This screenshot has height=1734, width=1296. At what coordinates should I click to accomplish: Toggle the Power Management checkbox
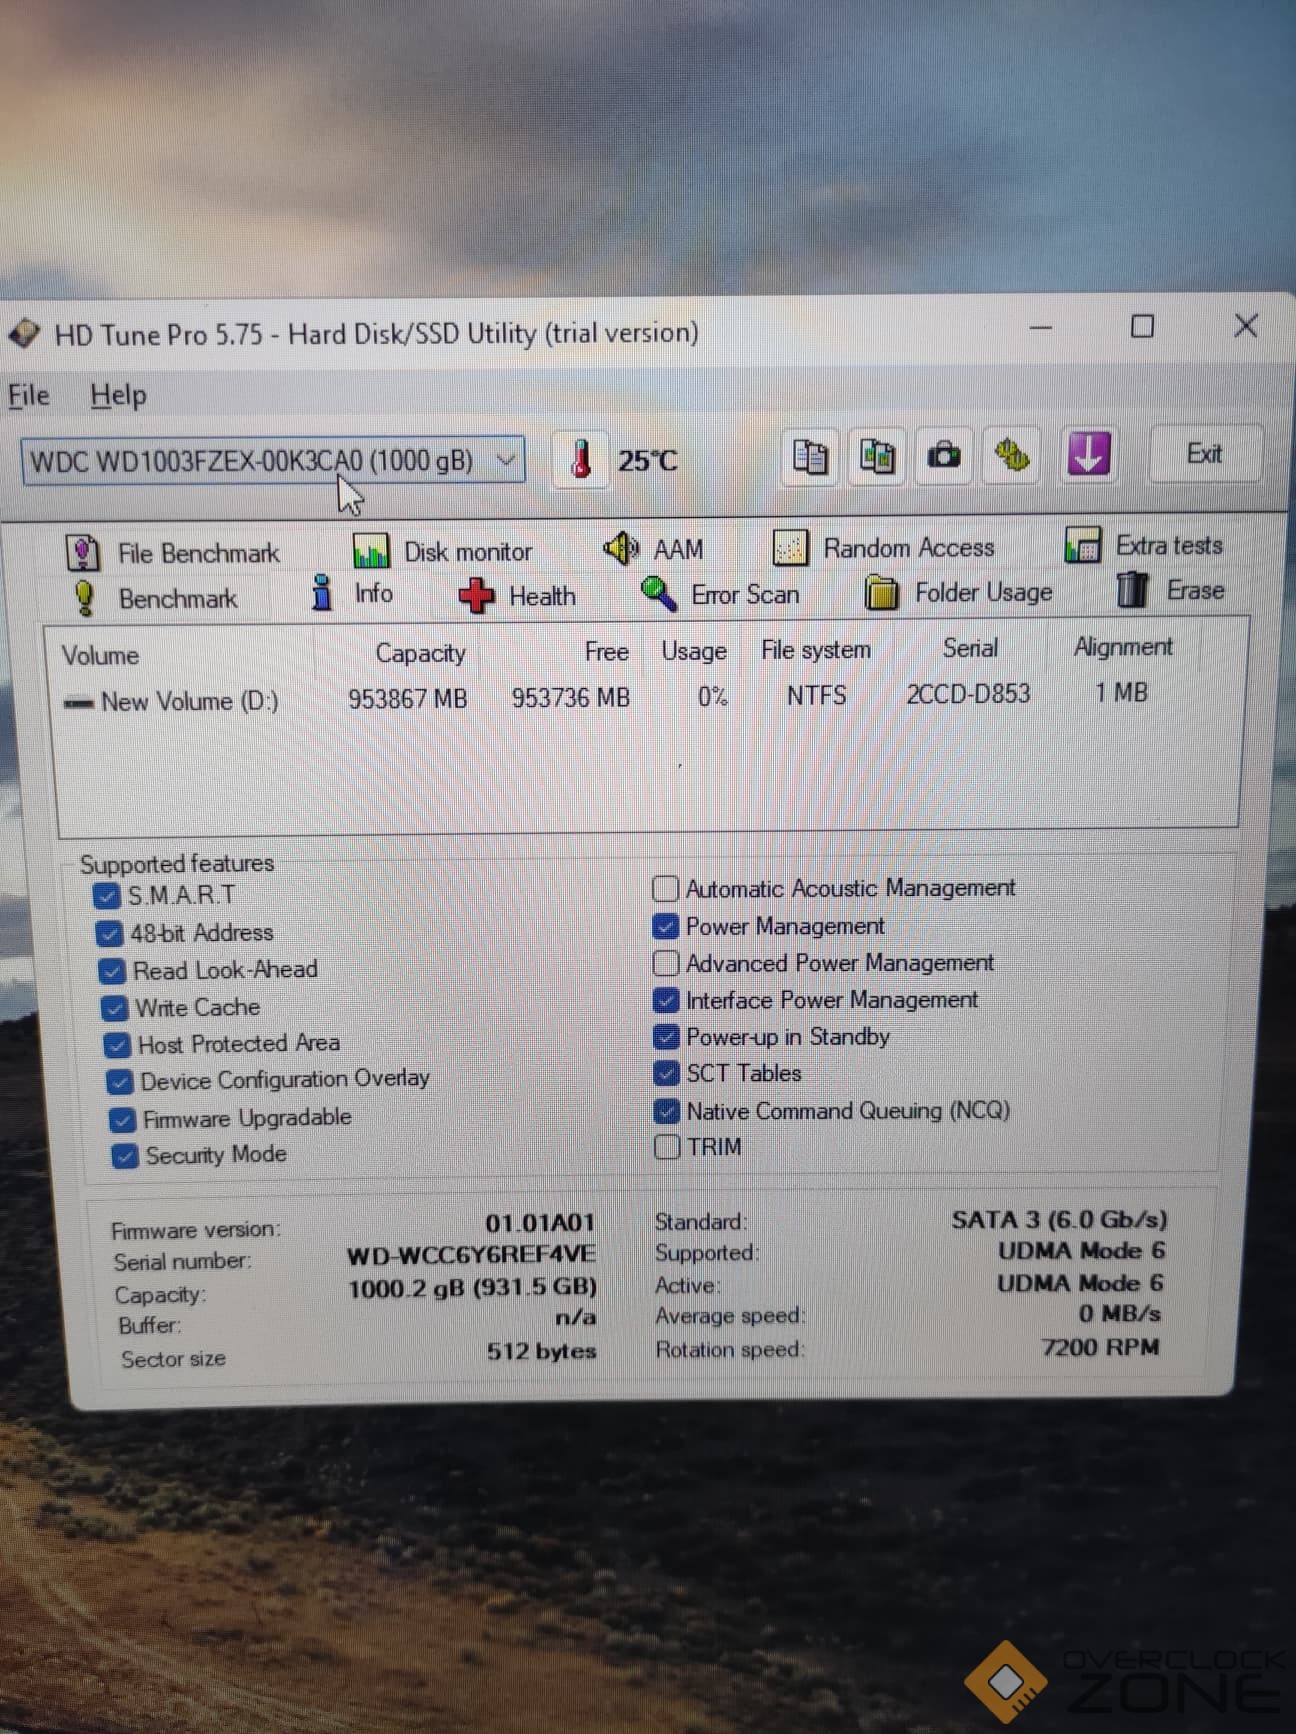665,926
